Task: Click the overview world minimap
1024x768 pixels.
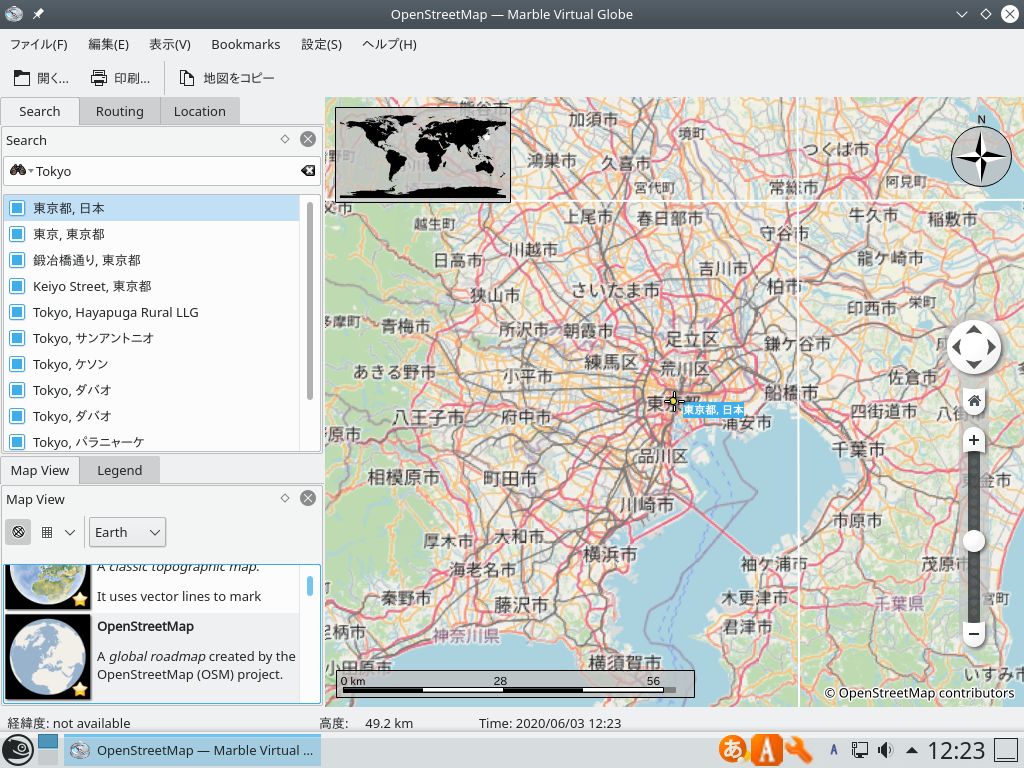Action: coord(423,155)
